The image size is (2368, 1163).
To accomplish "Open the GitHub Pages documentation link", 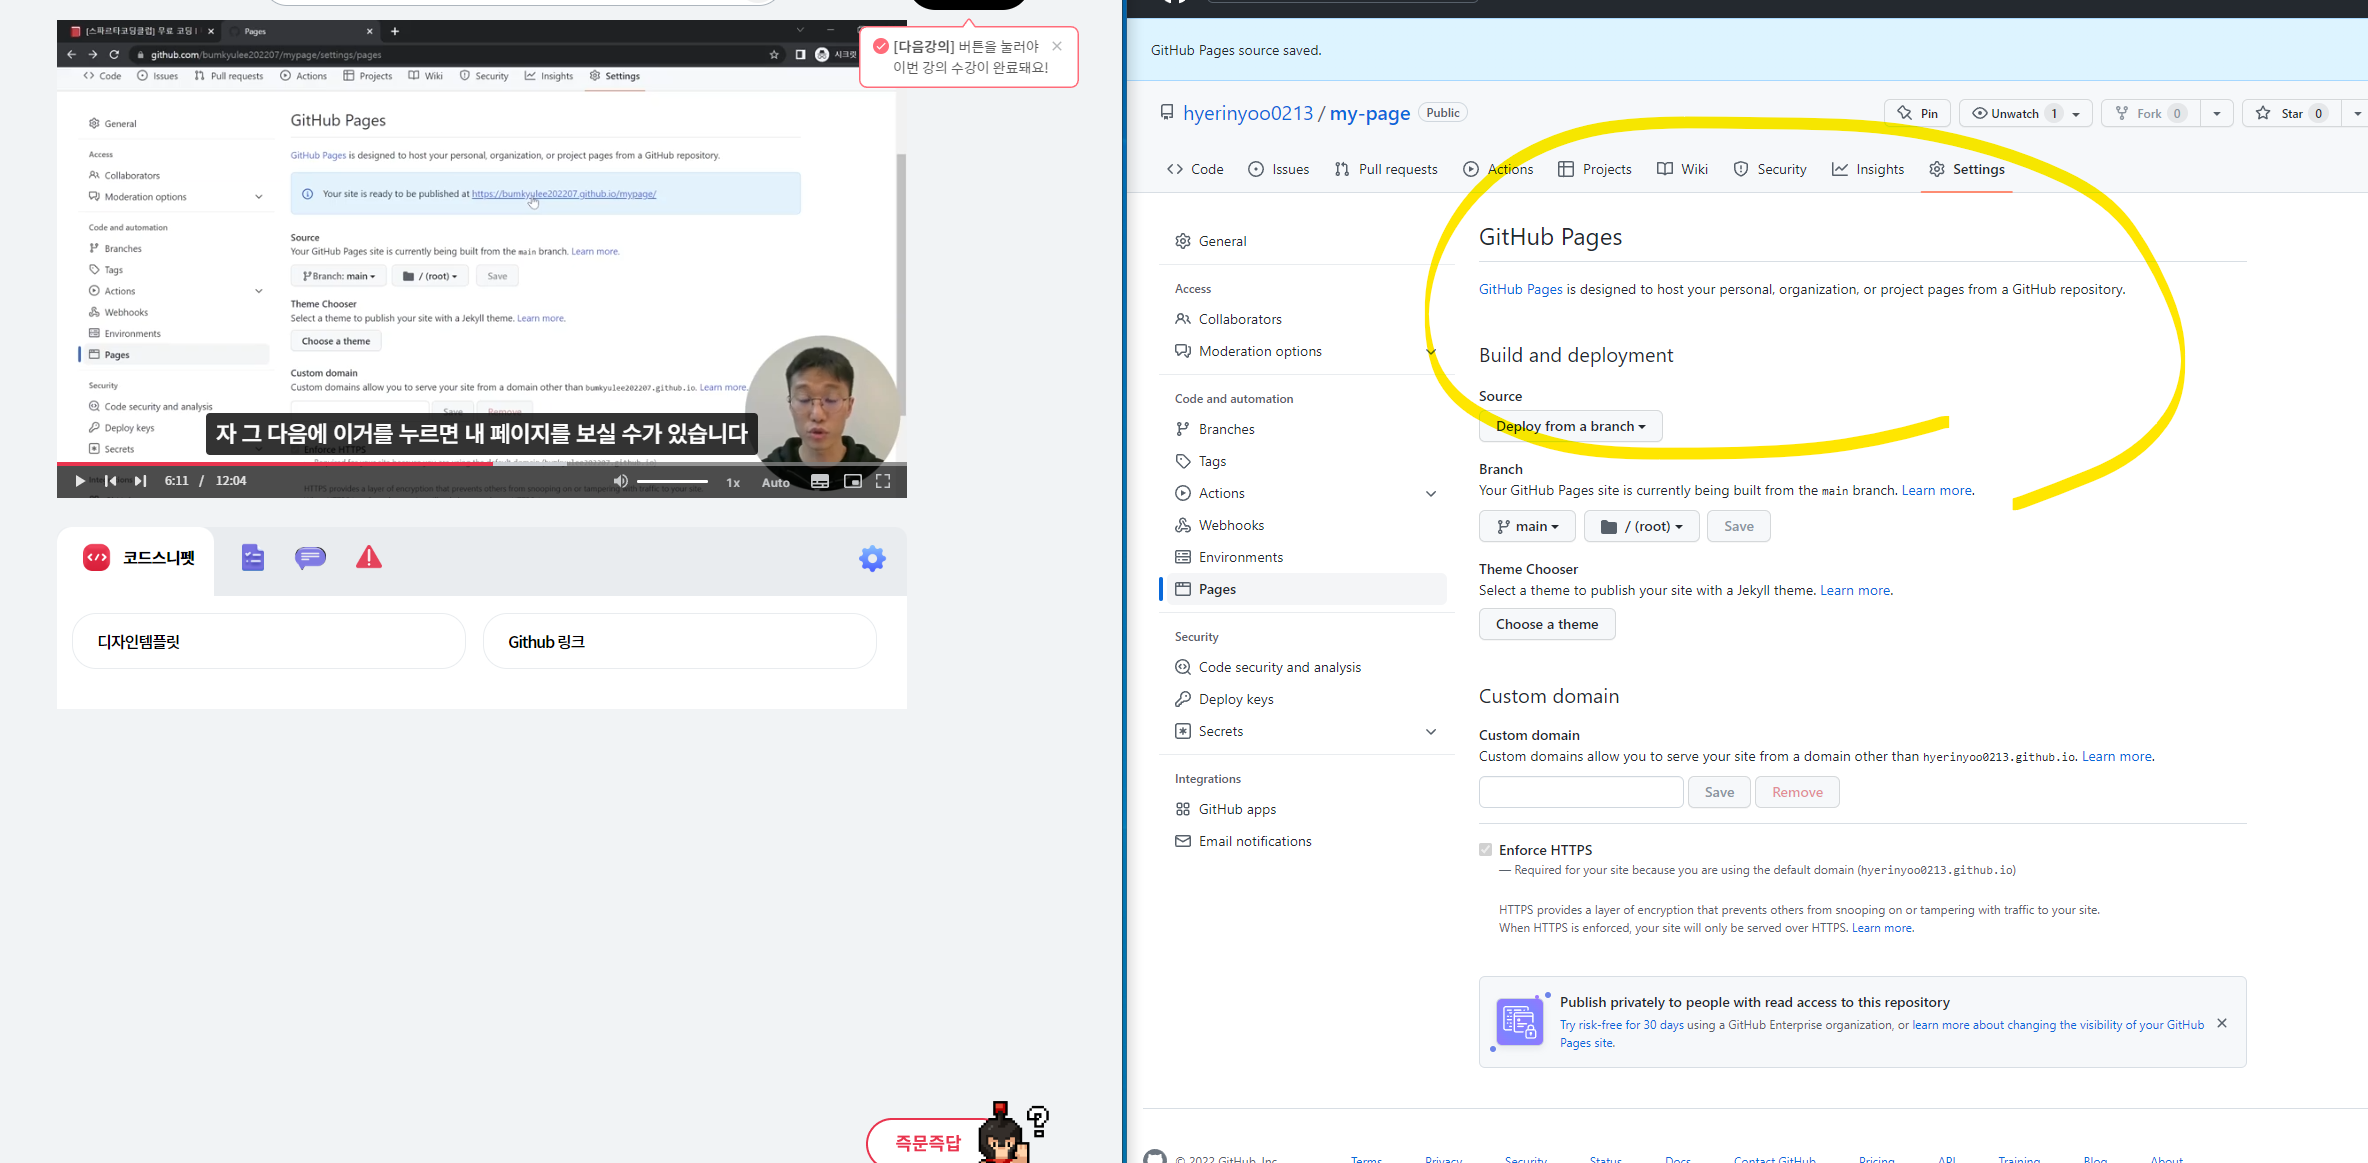I will coord(1520,289).
